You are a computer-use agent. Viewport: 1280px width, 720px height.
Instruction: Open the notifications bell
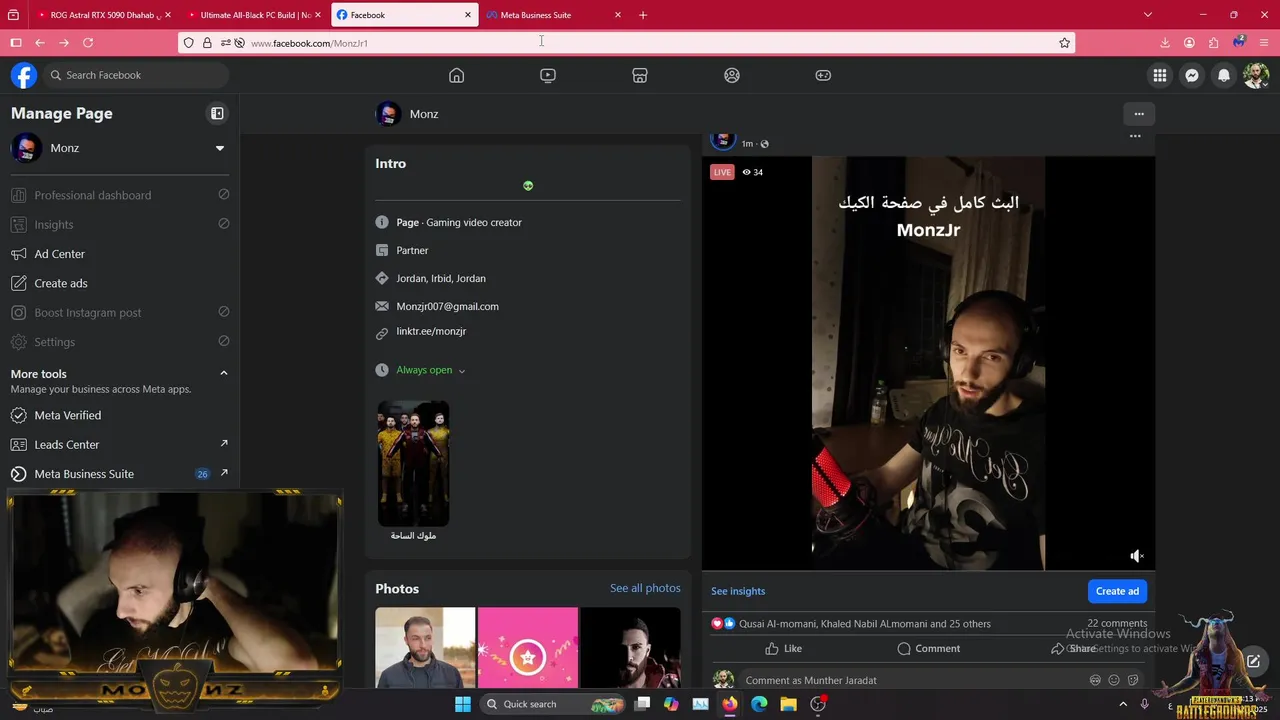click(x=1224, y=75)
